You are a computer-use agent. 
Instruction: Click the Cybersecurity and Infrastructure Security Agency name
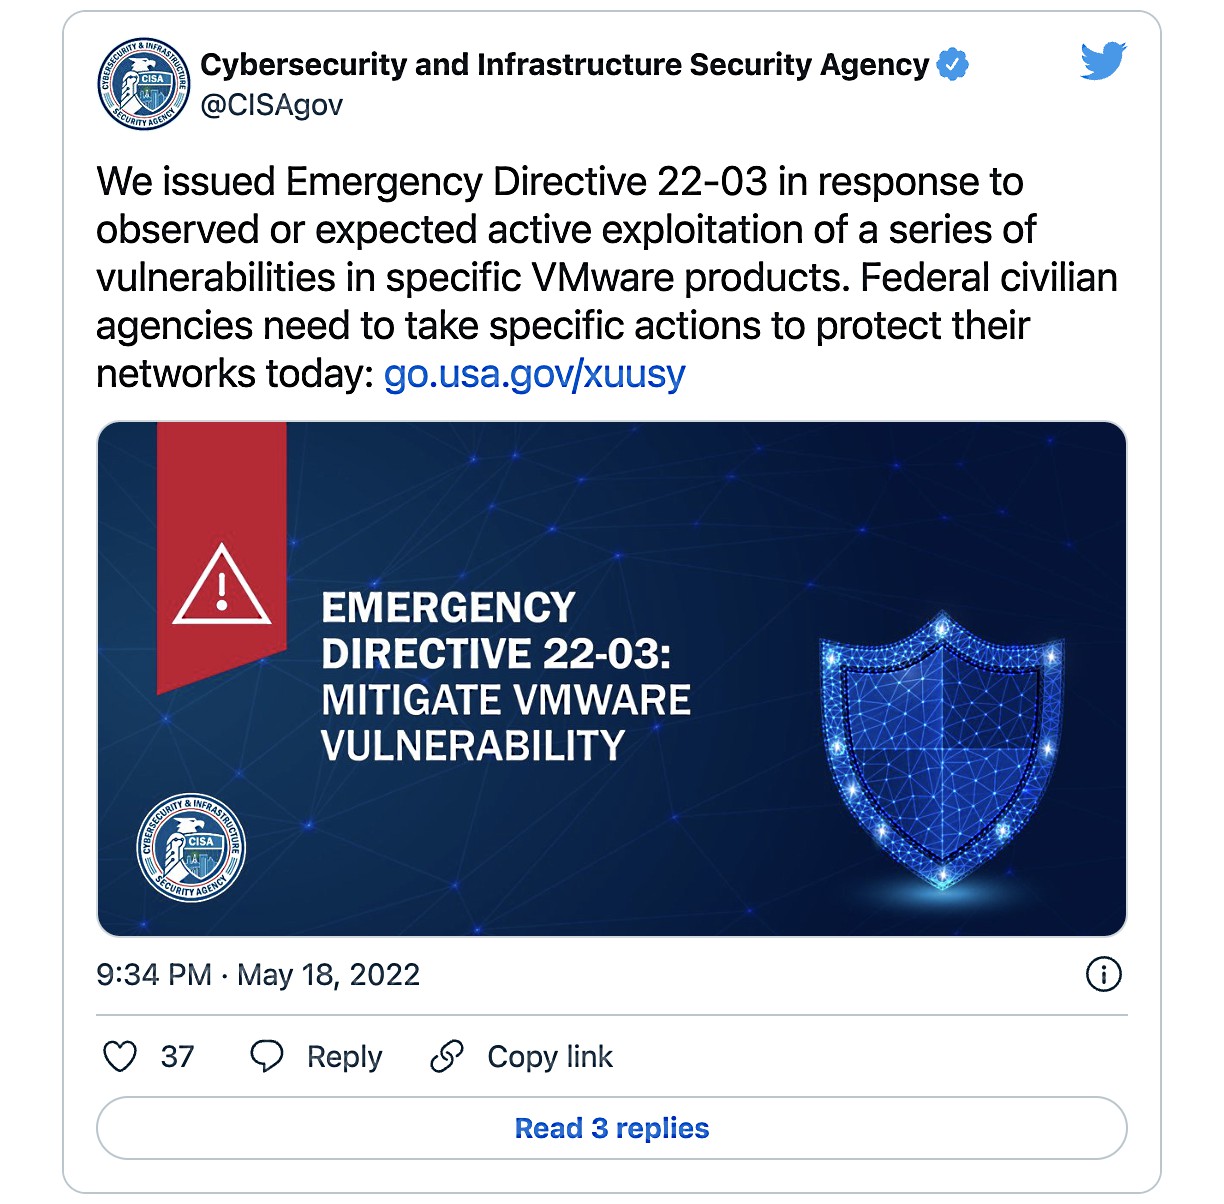pyautogui.click(x=564, y=64)
